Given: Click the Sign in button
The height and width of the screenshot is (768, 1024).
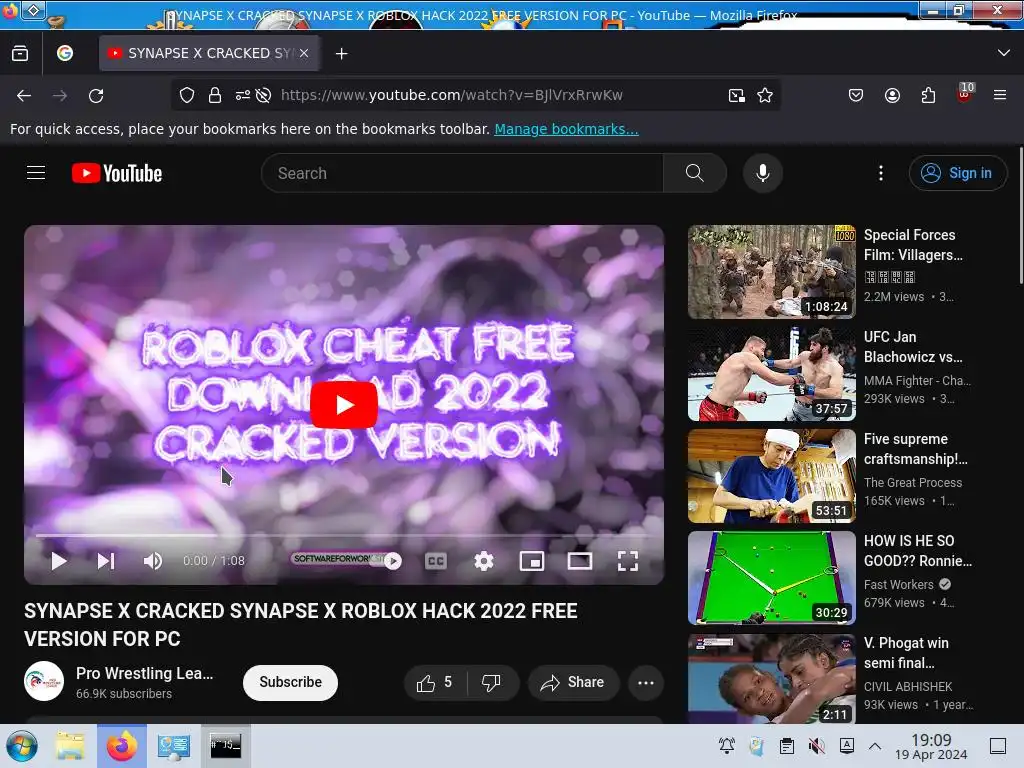Looking at the screenshot, I should click(x=957, y=173).
